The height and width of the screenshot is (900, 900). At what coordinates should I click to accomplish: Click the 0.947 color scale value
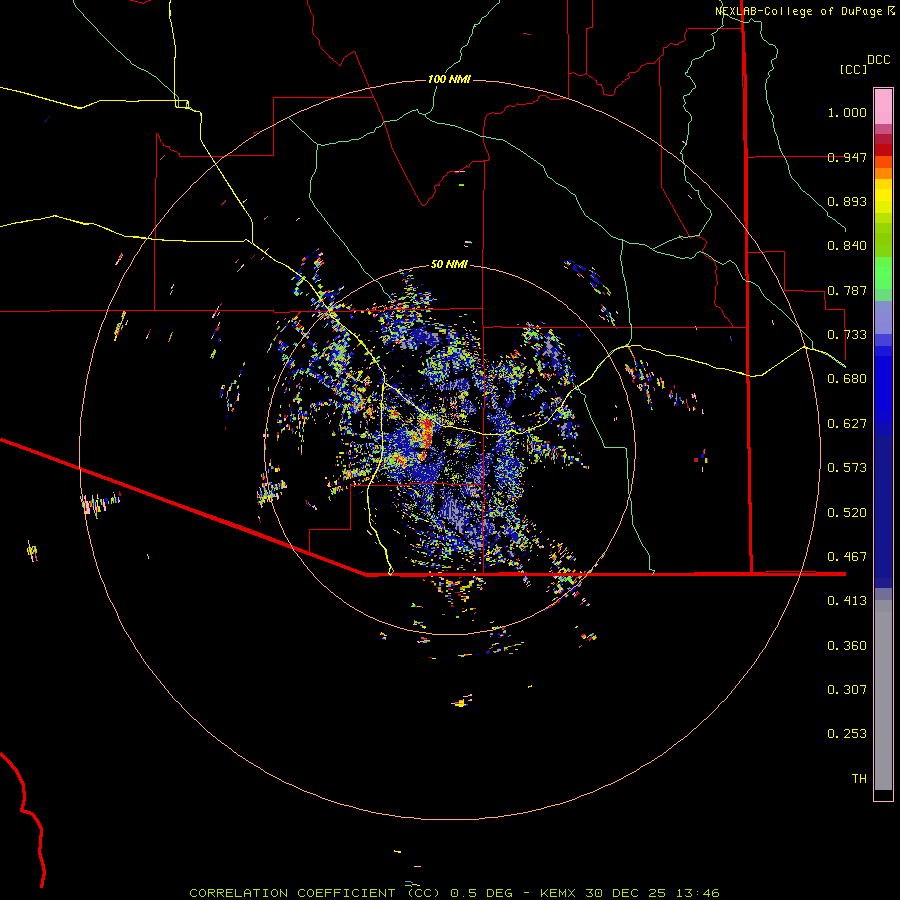(x=847, y=157)
